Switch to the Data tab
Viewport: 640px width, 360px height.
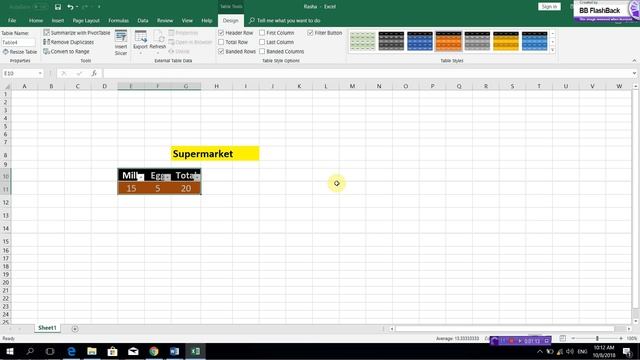[142, 20]
